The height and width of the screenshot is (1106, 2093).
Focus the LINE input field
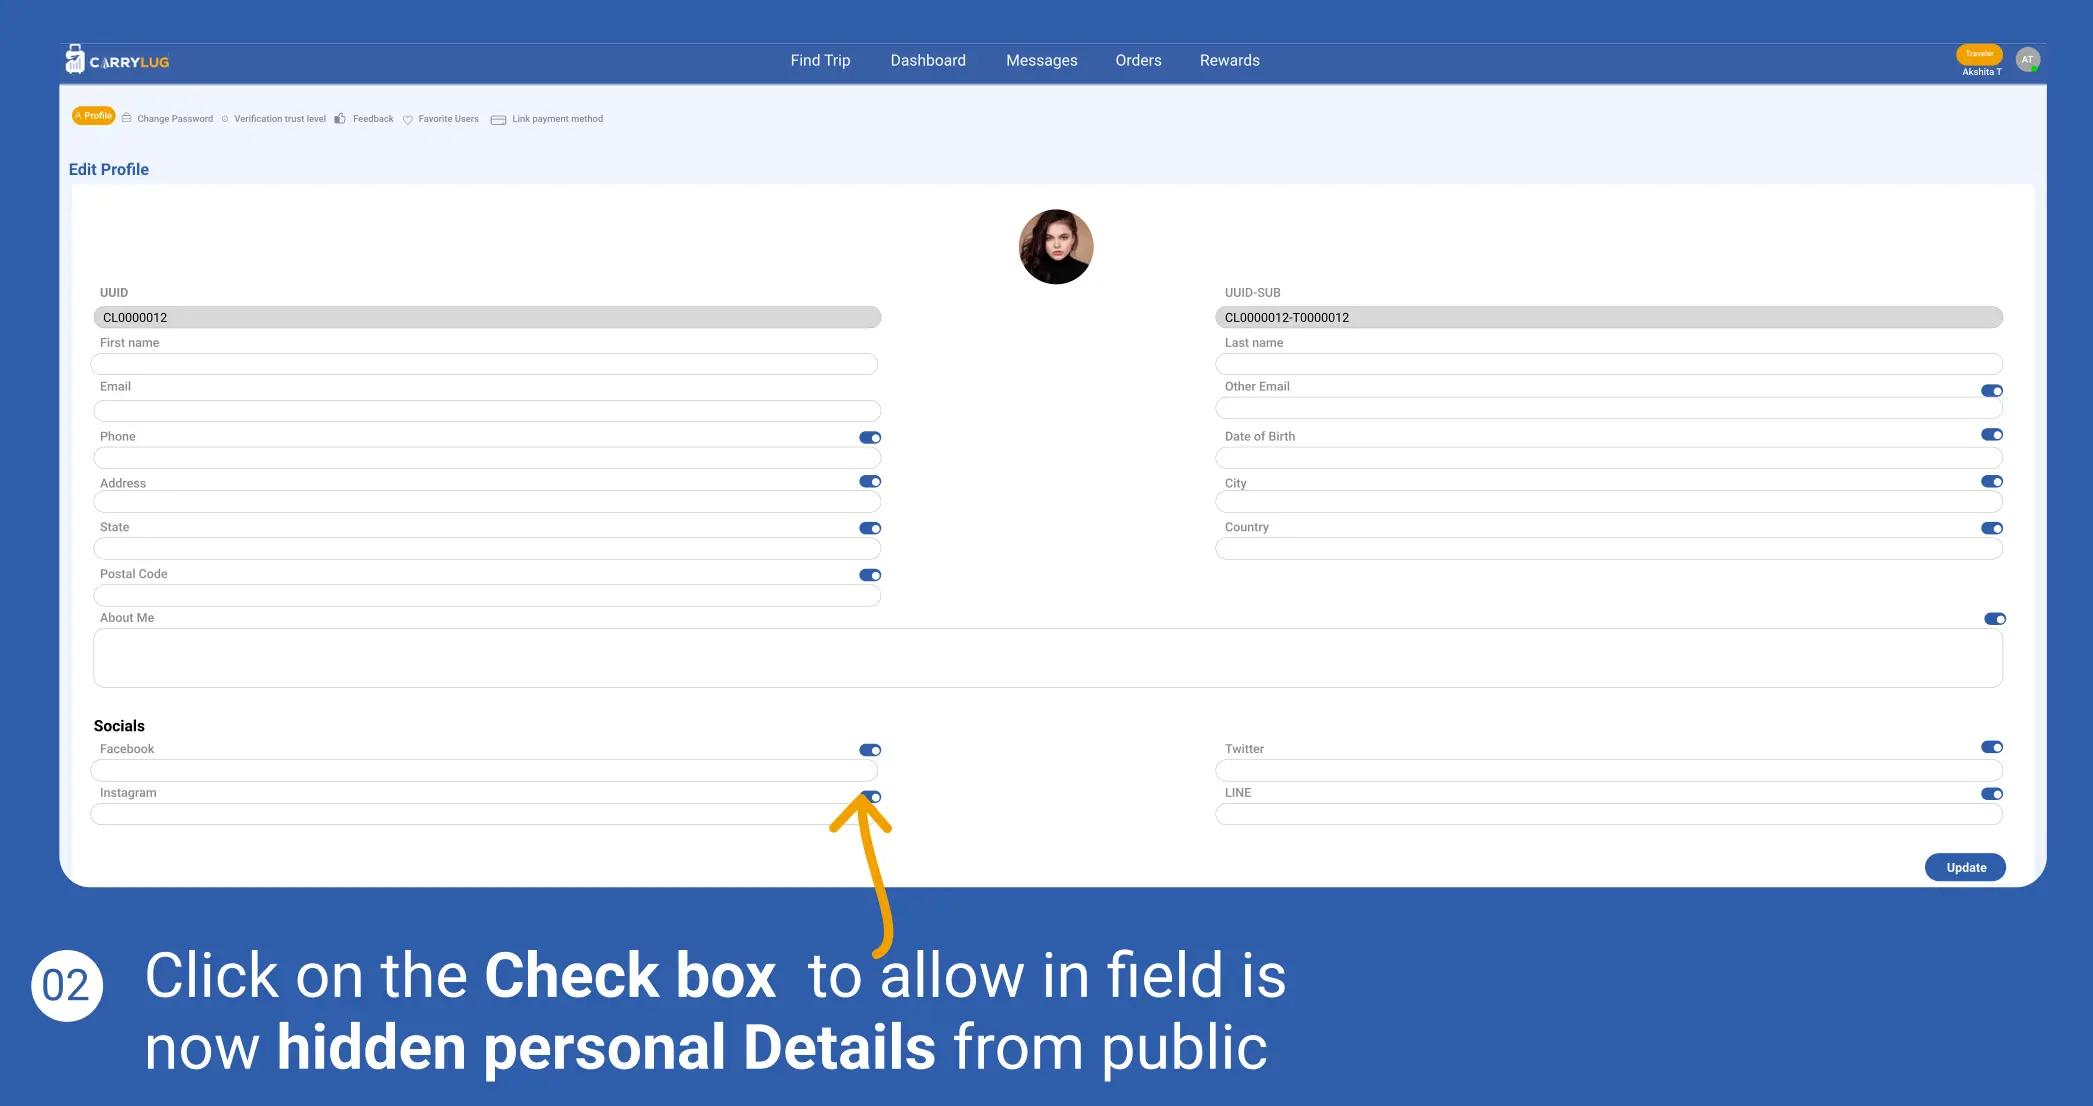tap(1609, 815)
